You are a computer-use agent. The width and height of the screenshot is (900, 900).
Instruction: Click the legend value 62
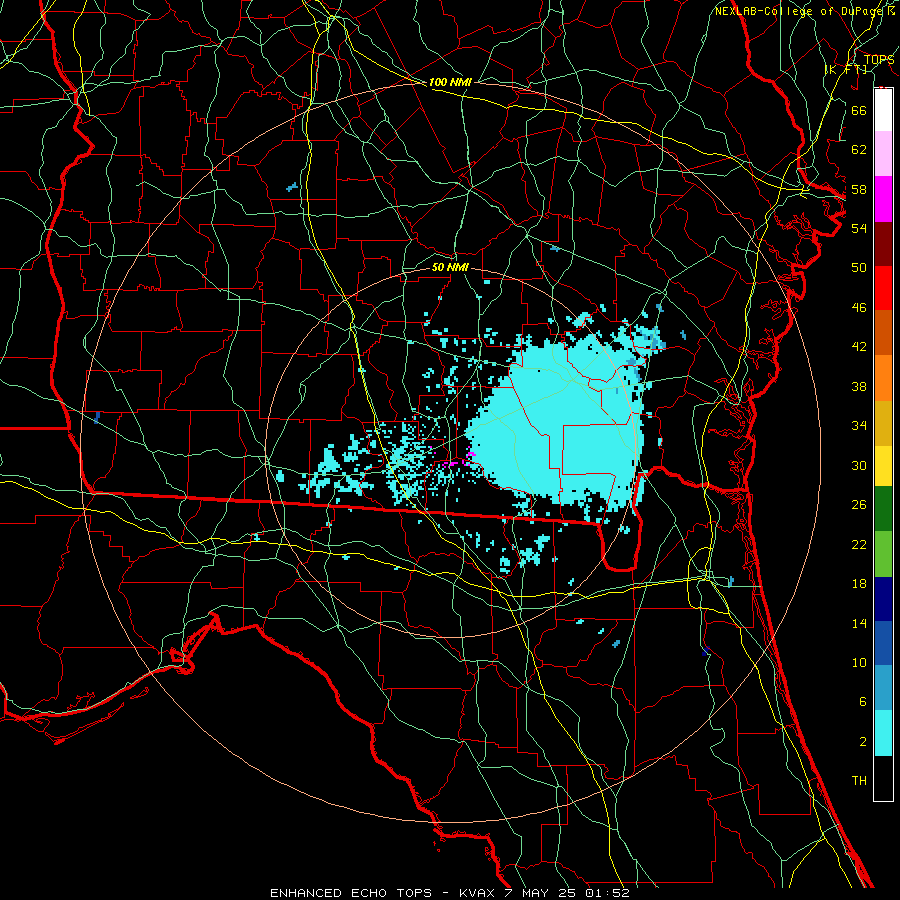[859, 150]
